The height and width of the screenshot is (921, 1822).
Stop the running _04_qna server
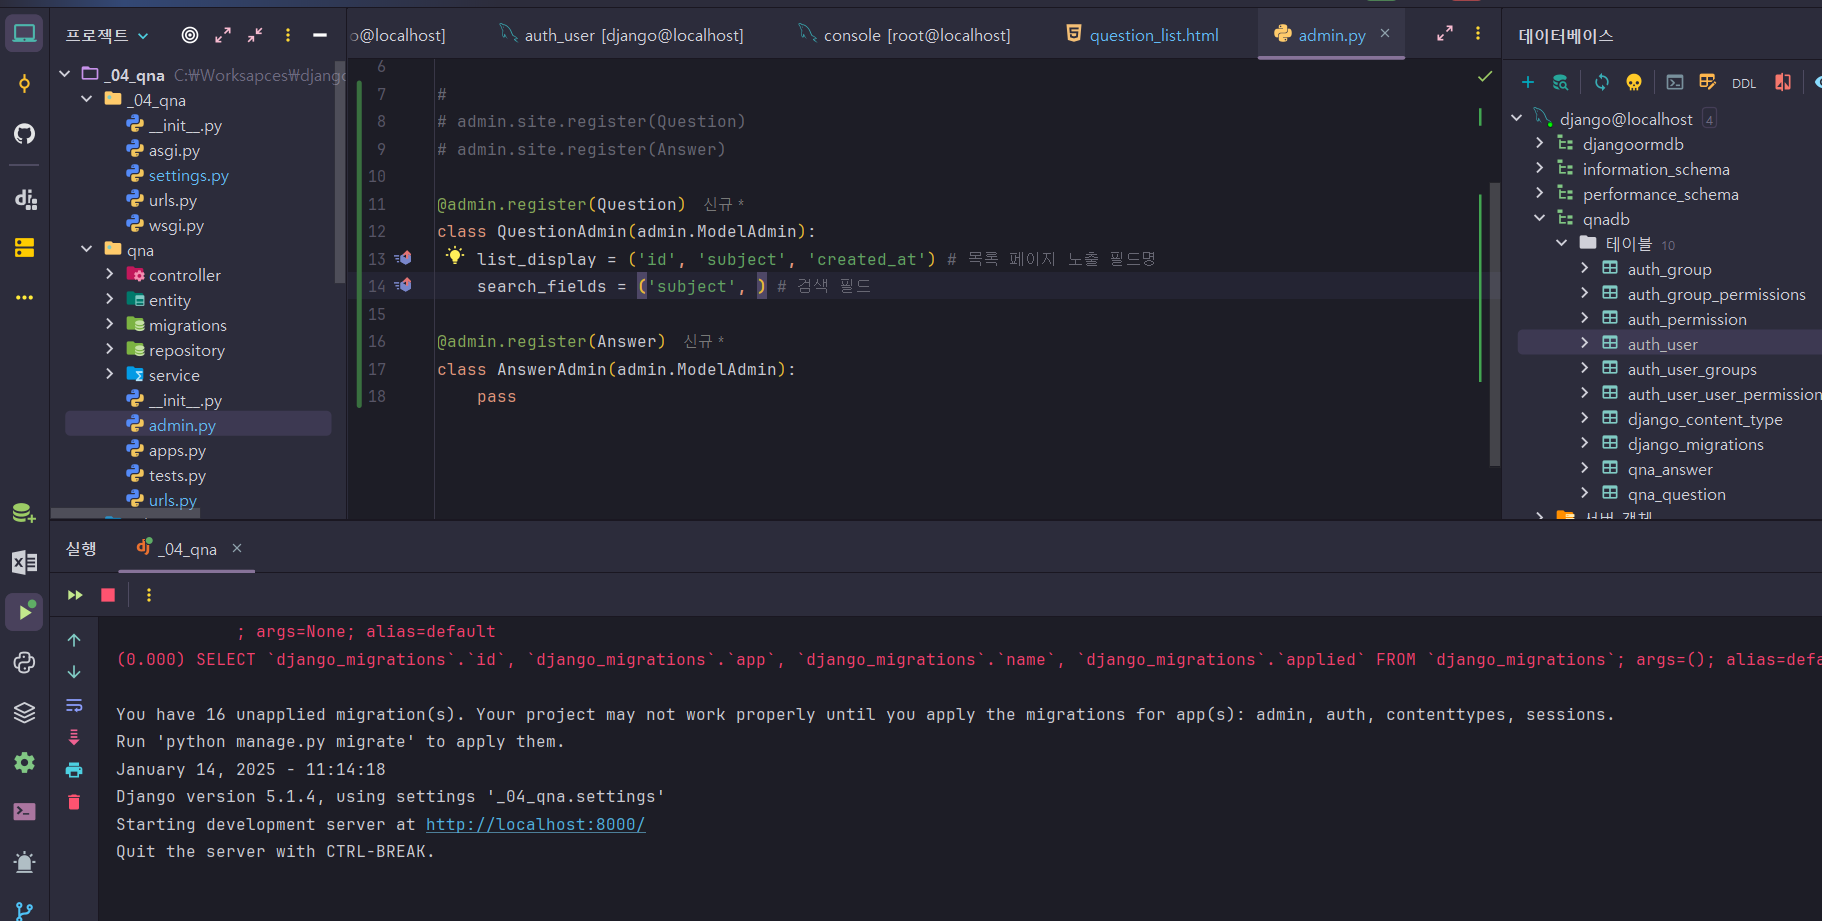click(108, 595)
